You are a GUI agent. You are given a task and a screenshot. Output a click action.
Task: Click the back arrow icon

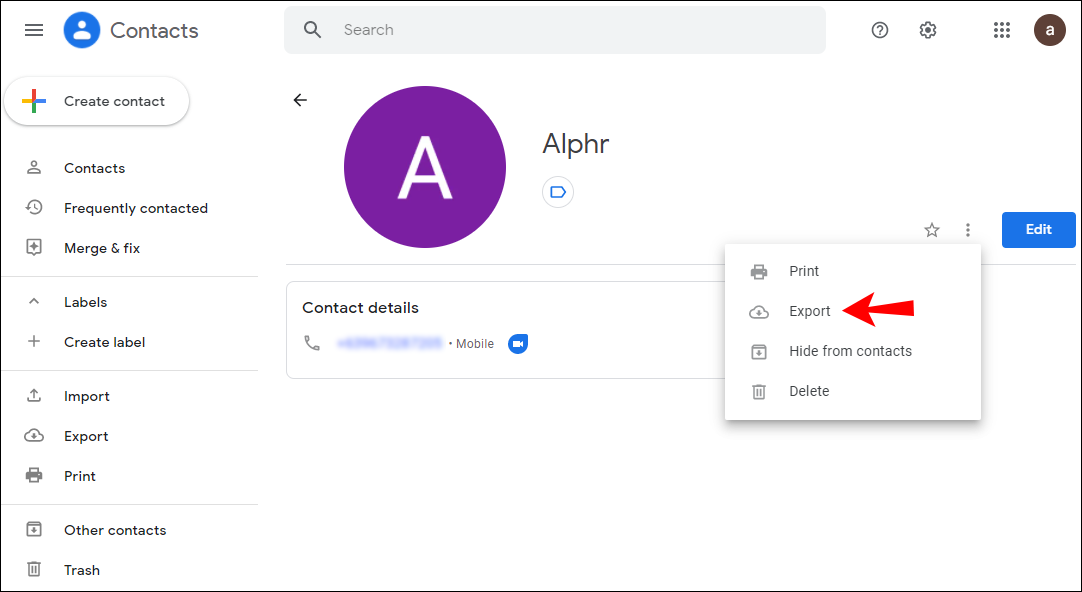[300, 100]
